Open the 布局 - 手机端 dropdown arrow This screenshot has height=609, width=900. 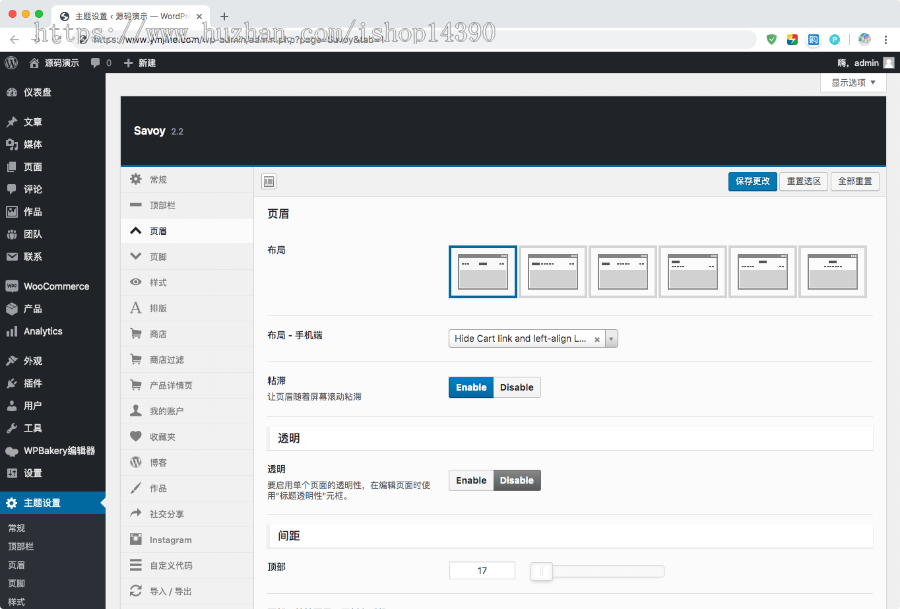(x=612, y=339)
